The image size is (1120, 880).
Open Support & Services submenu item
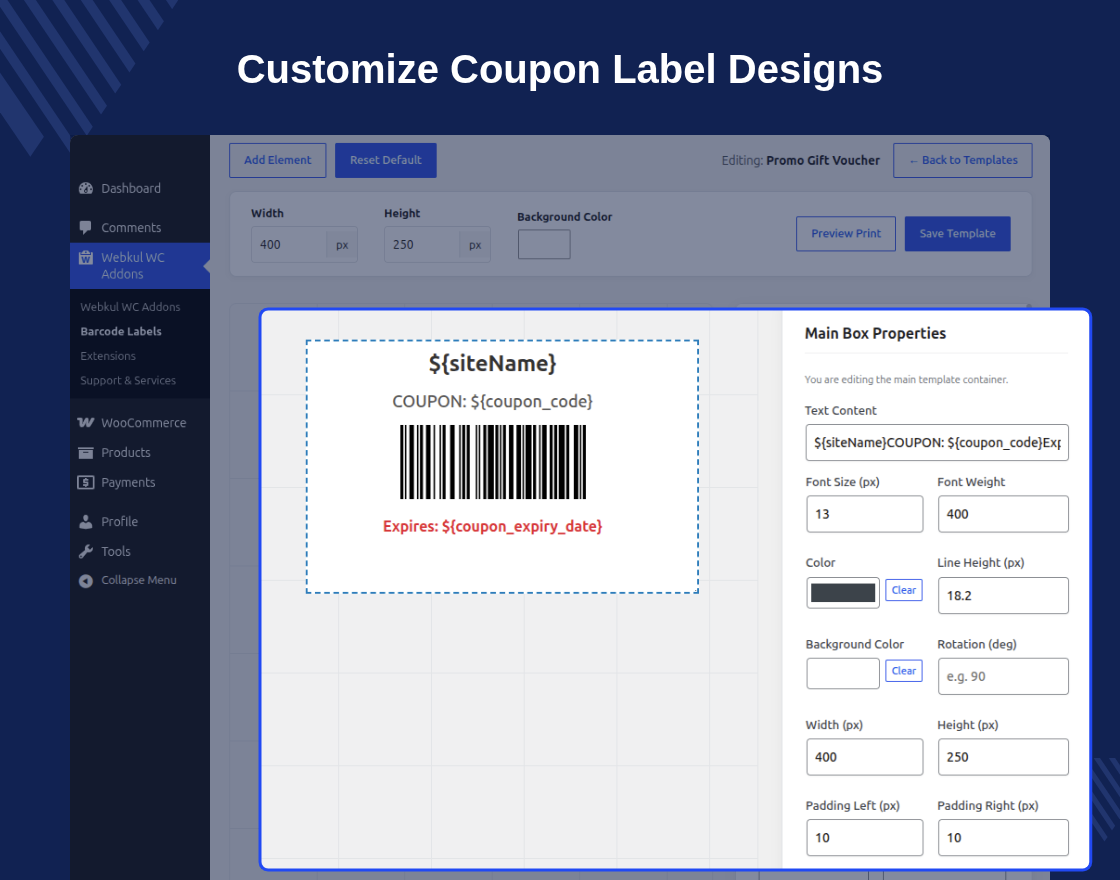coord(128,381)
